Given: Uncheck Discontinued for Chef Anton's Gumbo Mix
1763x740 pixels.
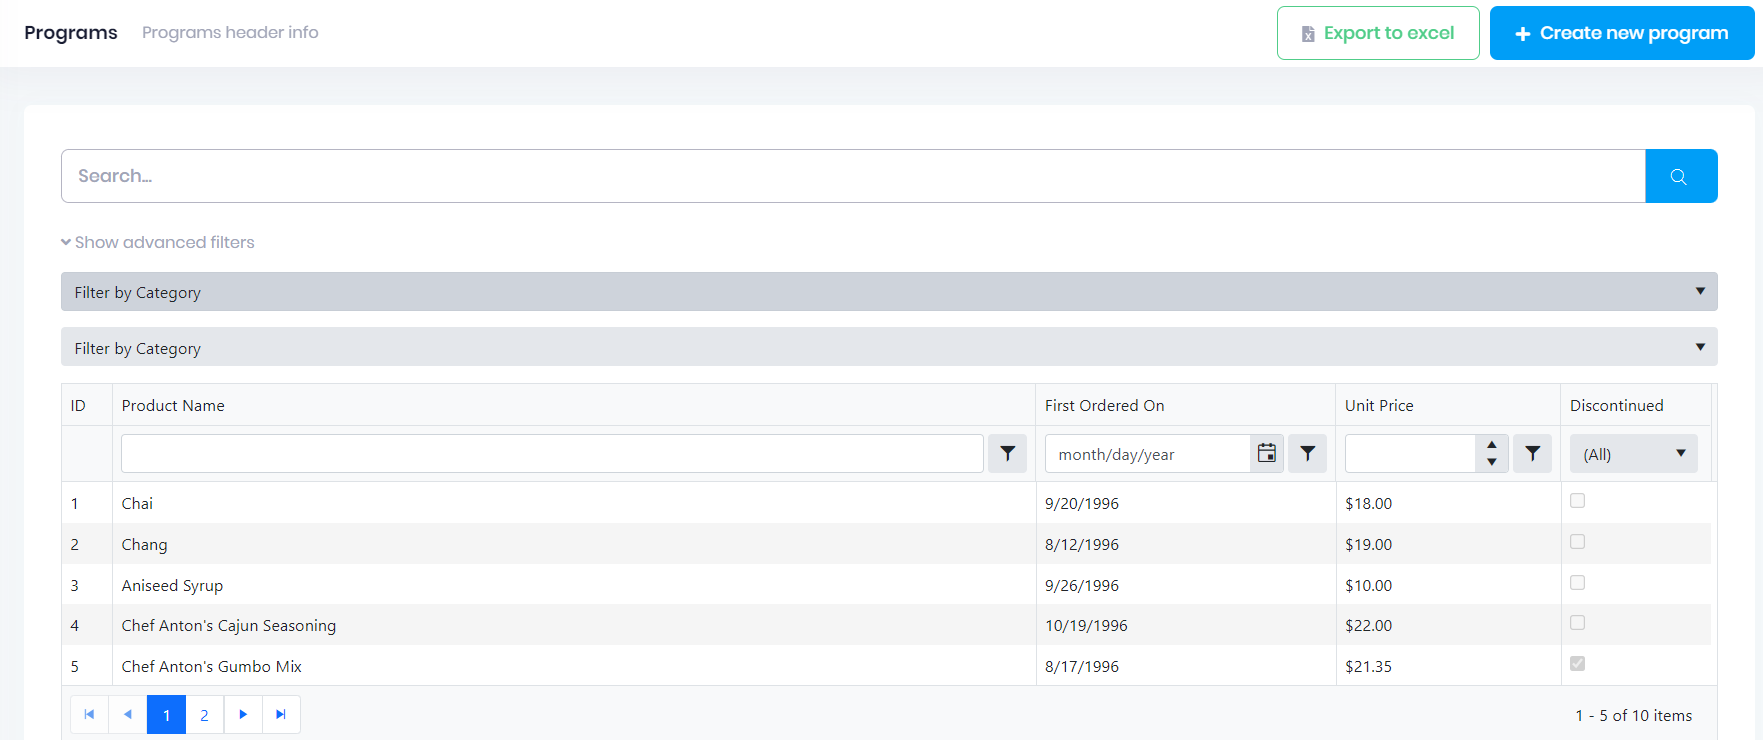Looking at the screenshot, I should point(1577,664).
